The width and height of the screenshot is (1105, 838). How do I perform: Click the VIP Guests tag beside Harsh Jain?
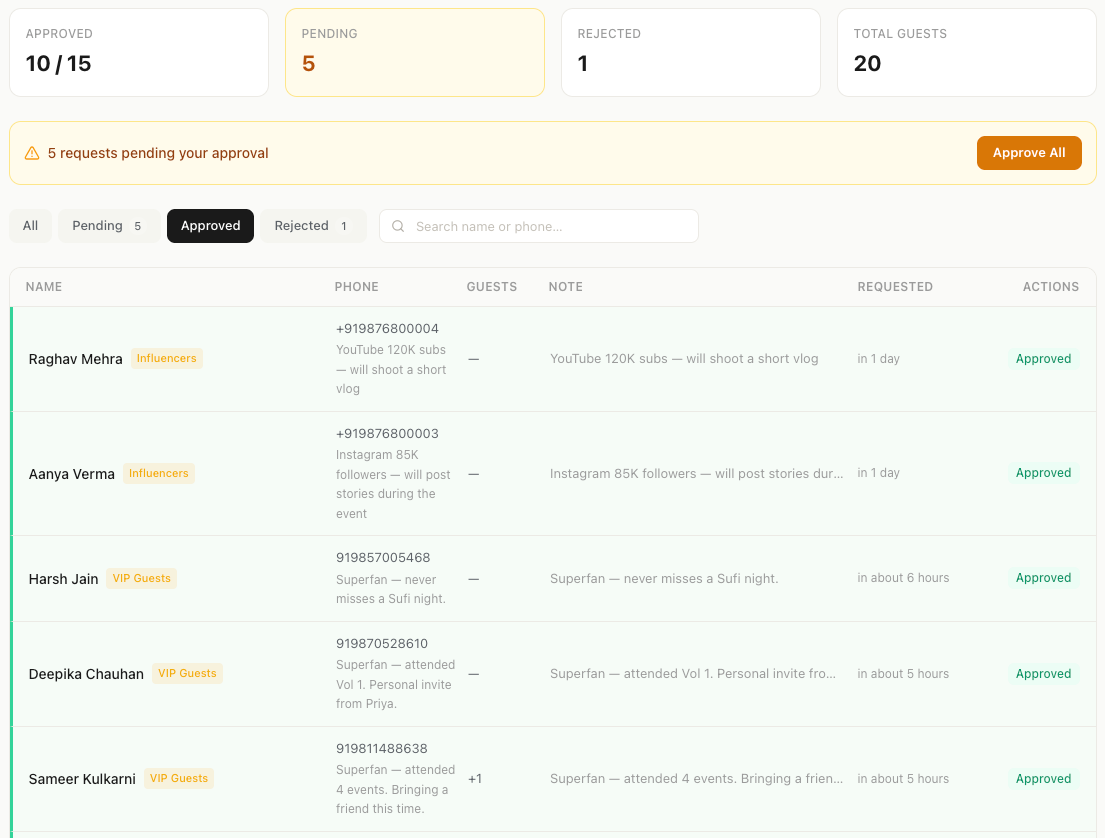(x=141, y=578)
